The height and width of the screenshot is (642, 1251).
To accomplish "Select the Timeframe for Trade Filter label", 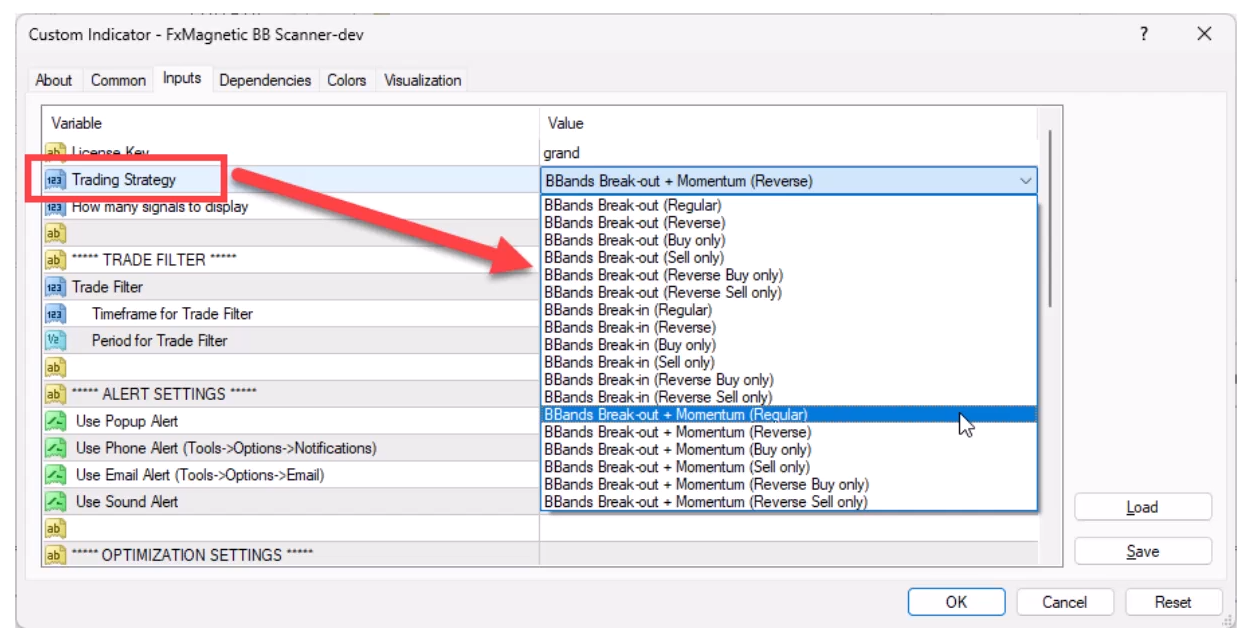I will [172, 314].
